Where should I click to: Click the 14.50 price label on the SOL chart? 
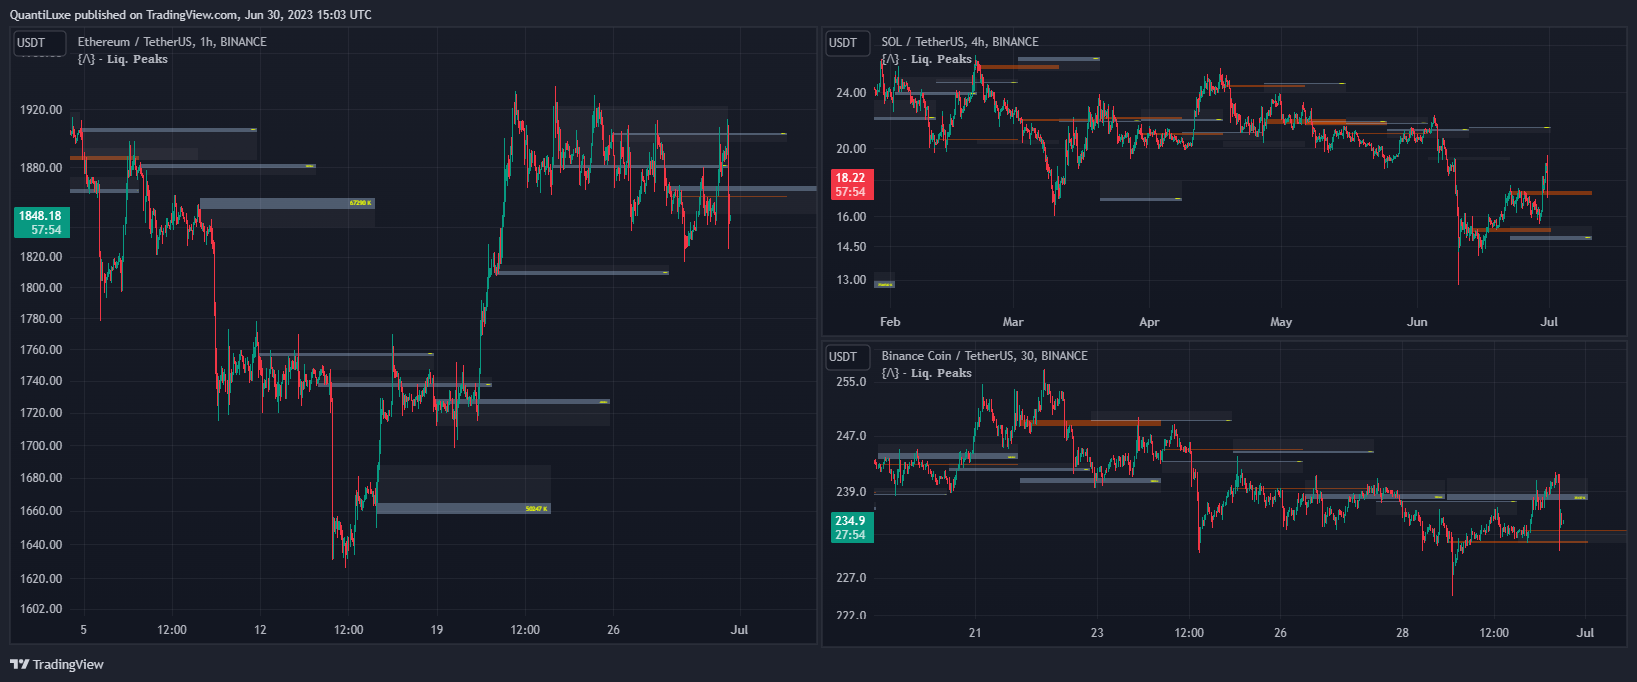(851, 247)
